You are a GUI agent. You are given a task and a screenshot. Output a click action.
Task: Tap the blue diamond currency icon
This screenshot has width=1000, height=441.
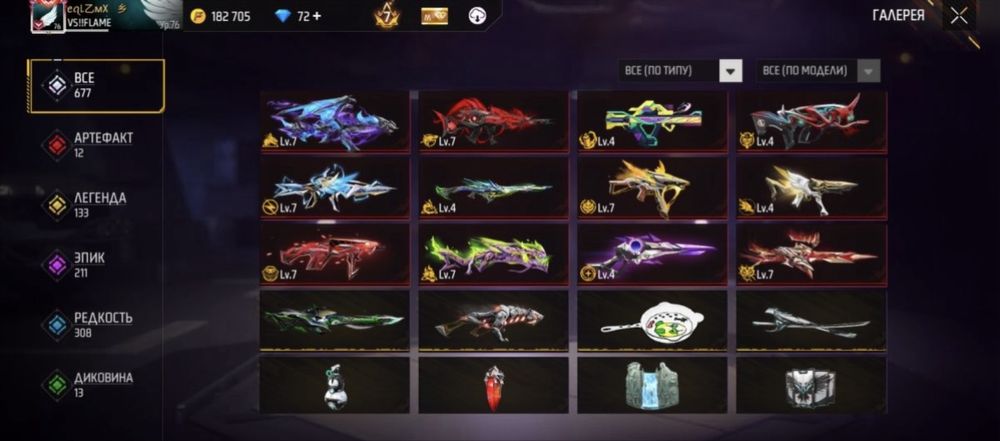[283, 16]
